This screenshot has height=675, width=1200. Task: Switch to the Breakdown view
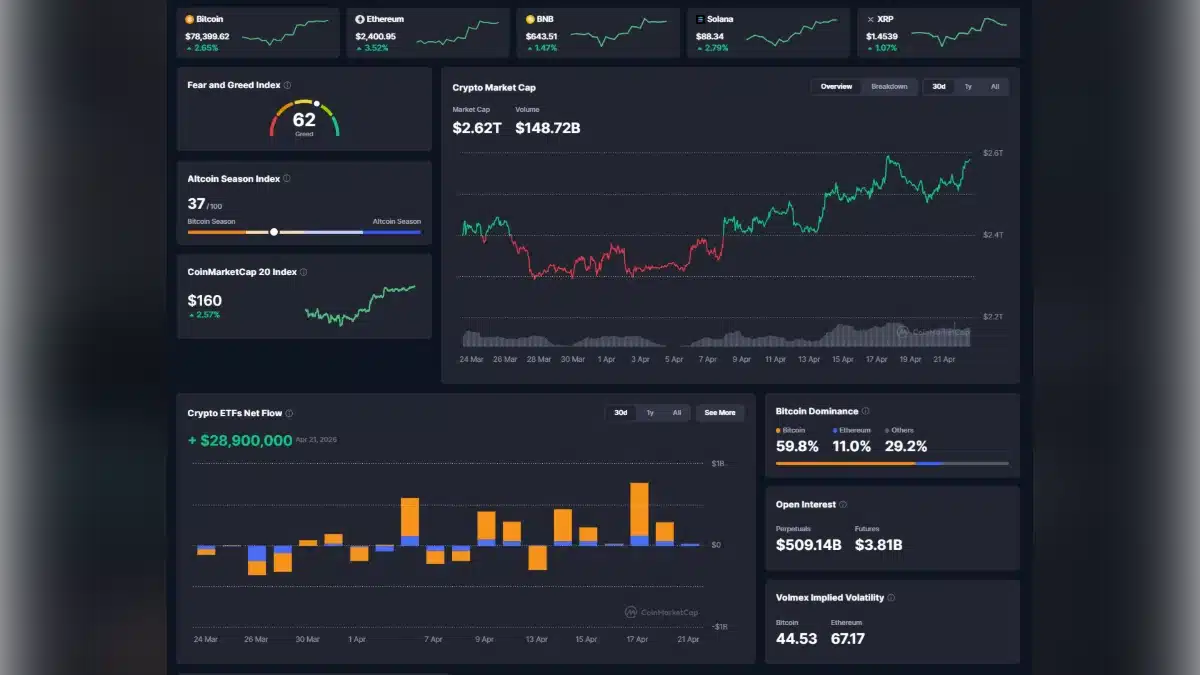pyautogui.click(x=890, y=86)
